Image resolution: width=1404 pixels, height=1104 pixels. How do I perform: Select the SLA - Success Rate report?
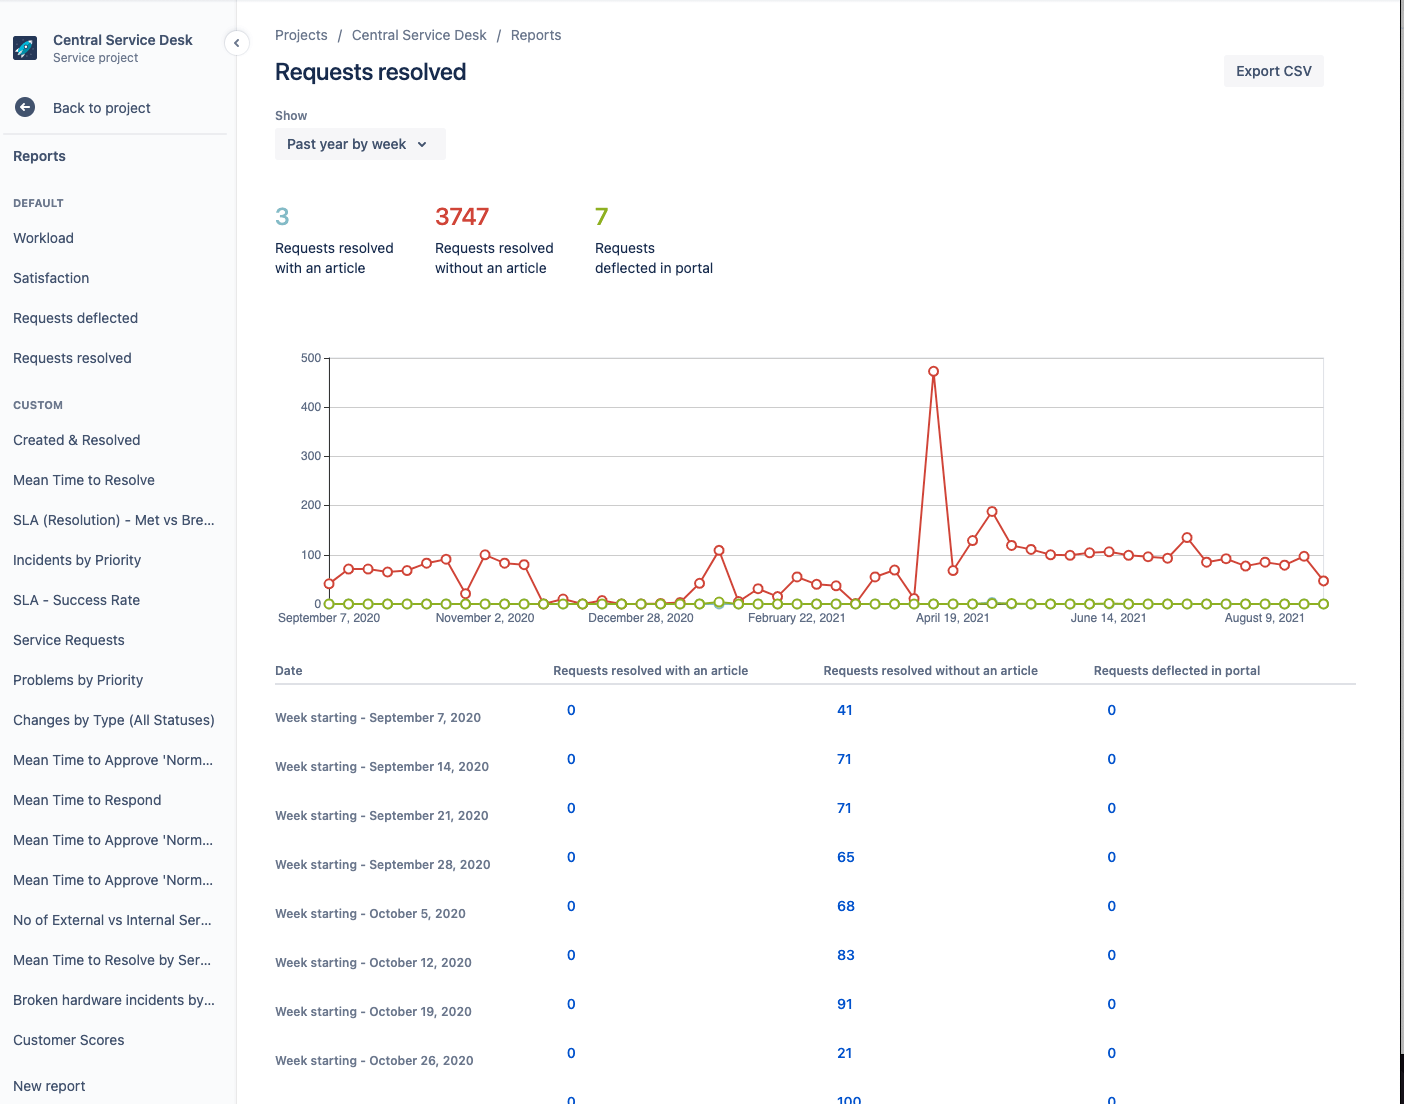[x=76, y=600]
